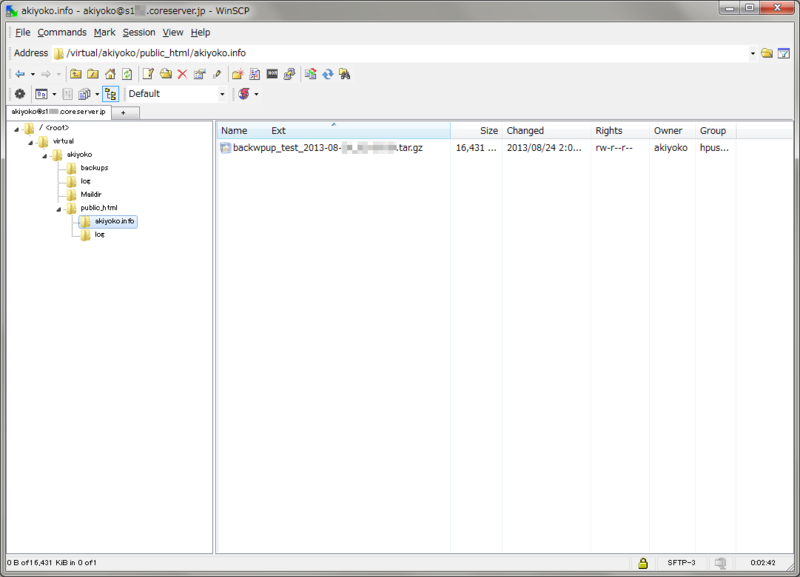Open queue dropdown arrow
800x577 pixels.
point(97,94)
